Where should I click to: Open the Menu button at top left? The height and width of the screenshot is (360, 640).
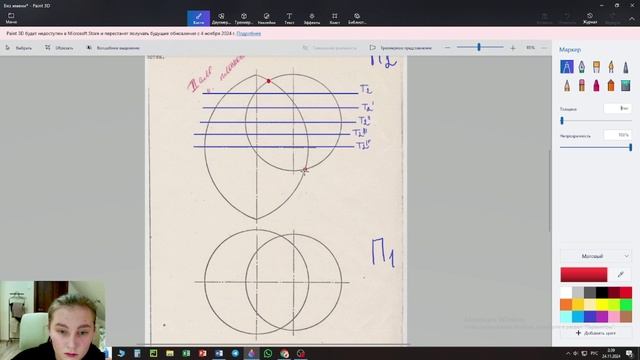click(11, 18)
